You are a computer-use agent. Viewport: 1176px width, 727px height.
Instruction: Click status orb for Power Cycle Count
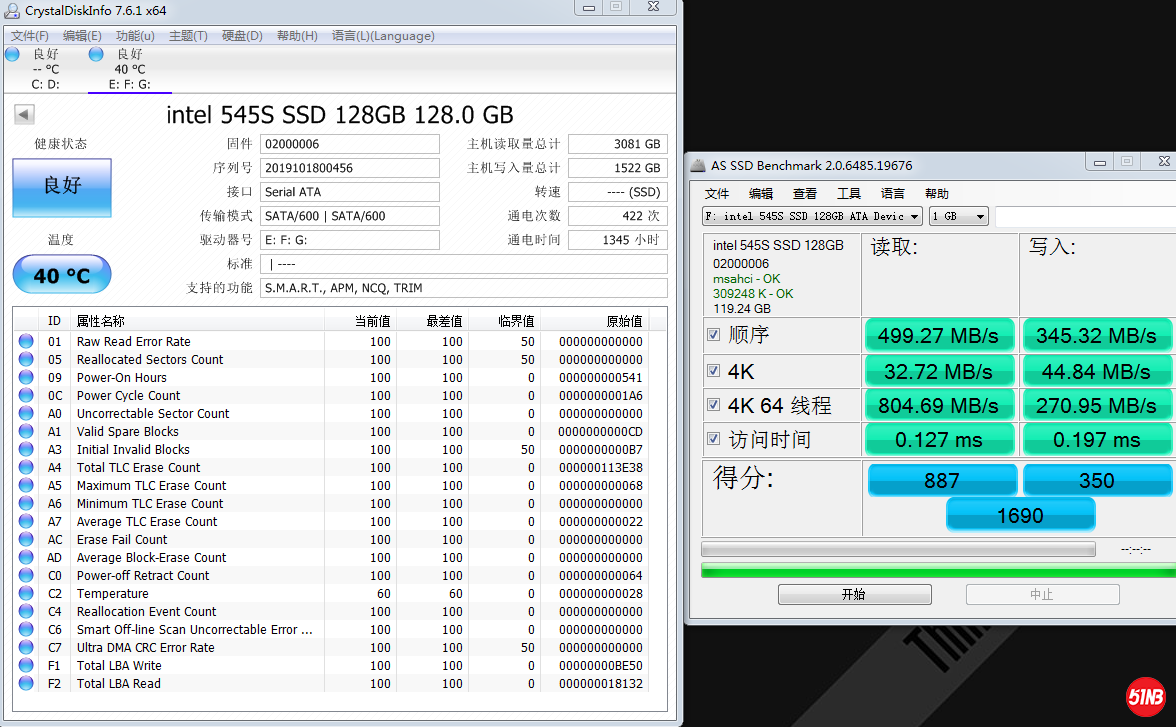click(x=26, y=395)
